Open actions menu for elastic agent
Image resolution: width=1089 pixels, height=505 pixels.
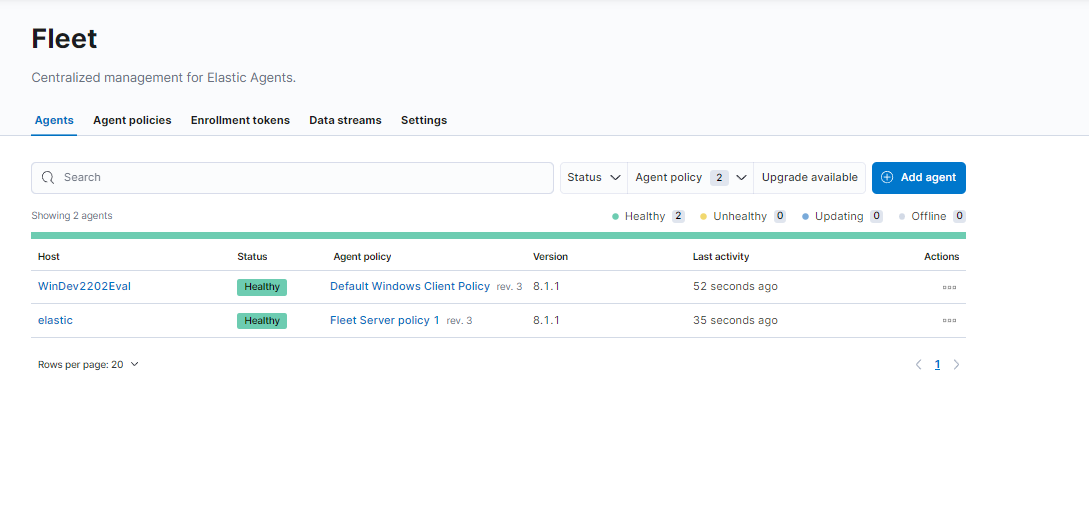[x=949, y=321]
